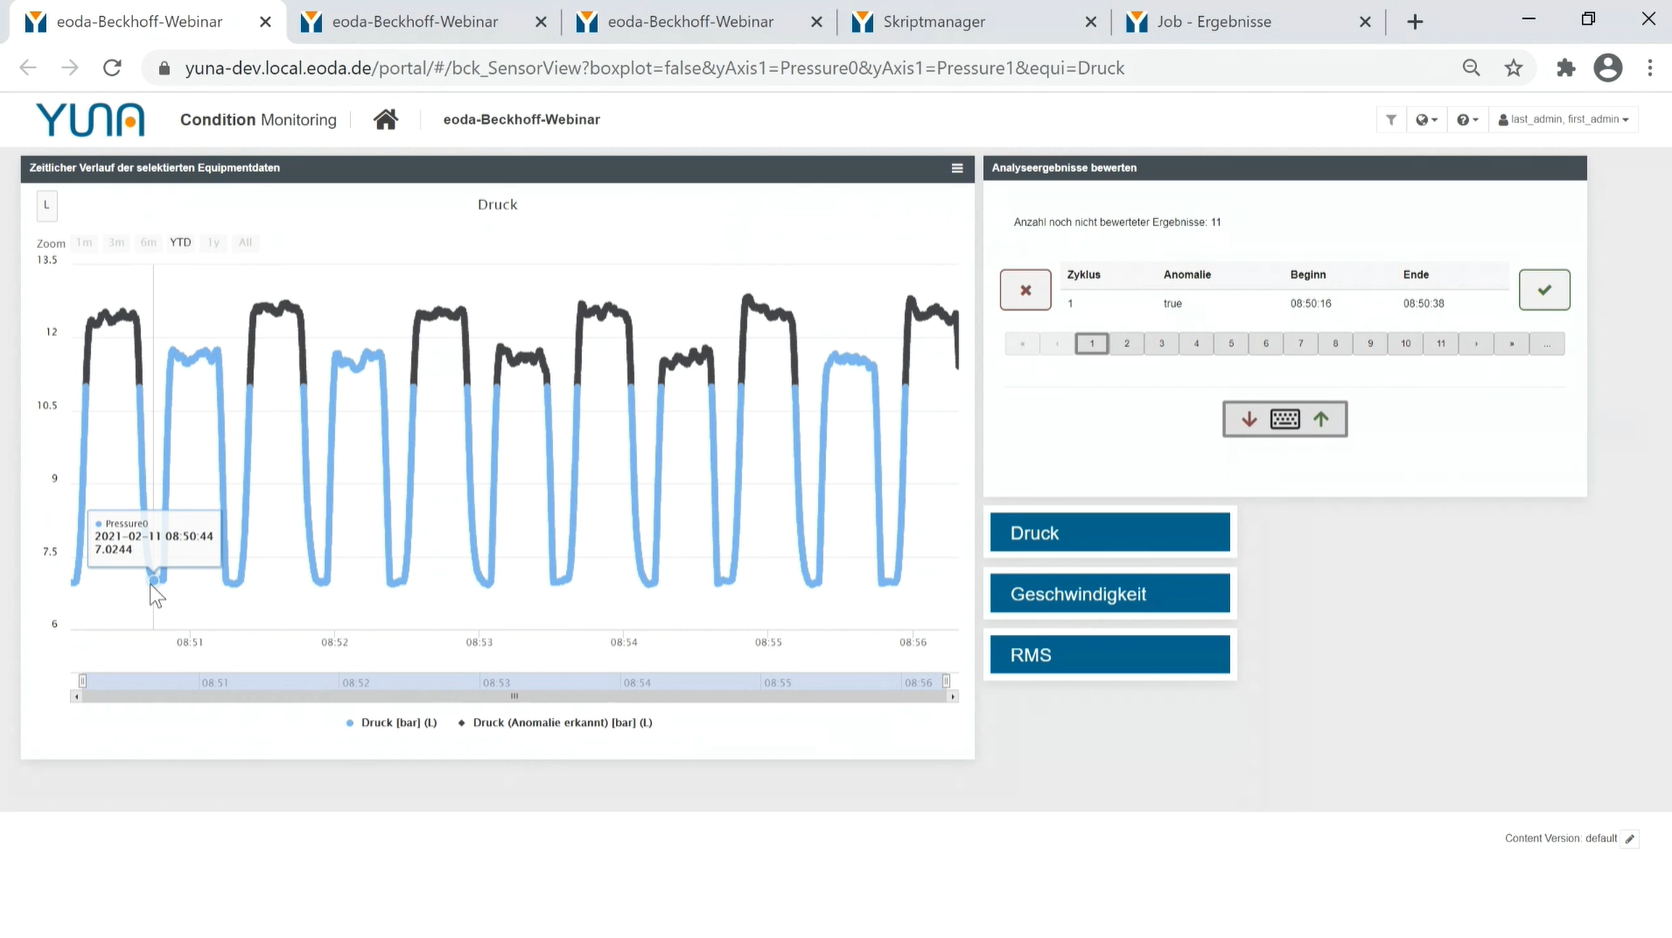Click the zoom magnifier icon in address bar

(x=1471, y=68)
